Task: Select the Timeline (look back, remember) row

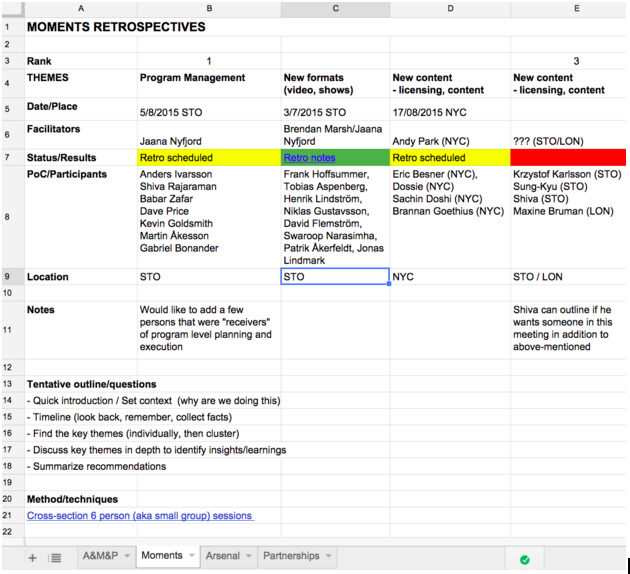Action: [129, 417]
